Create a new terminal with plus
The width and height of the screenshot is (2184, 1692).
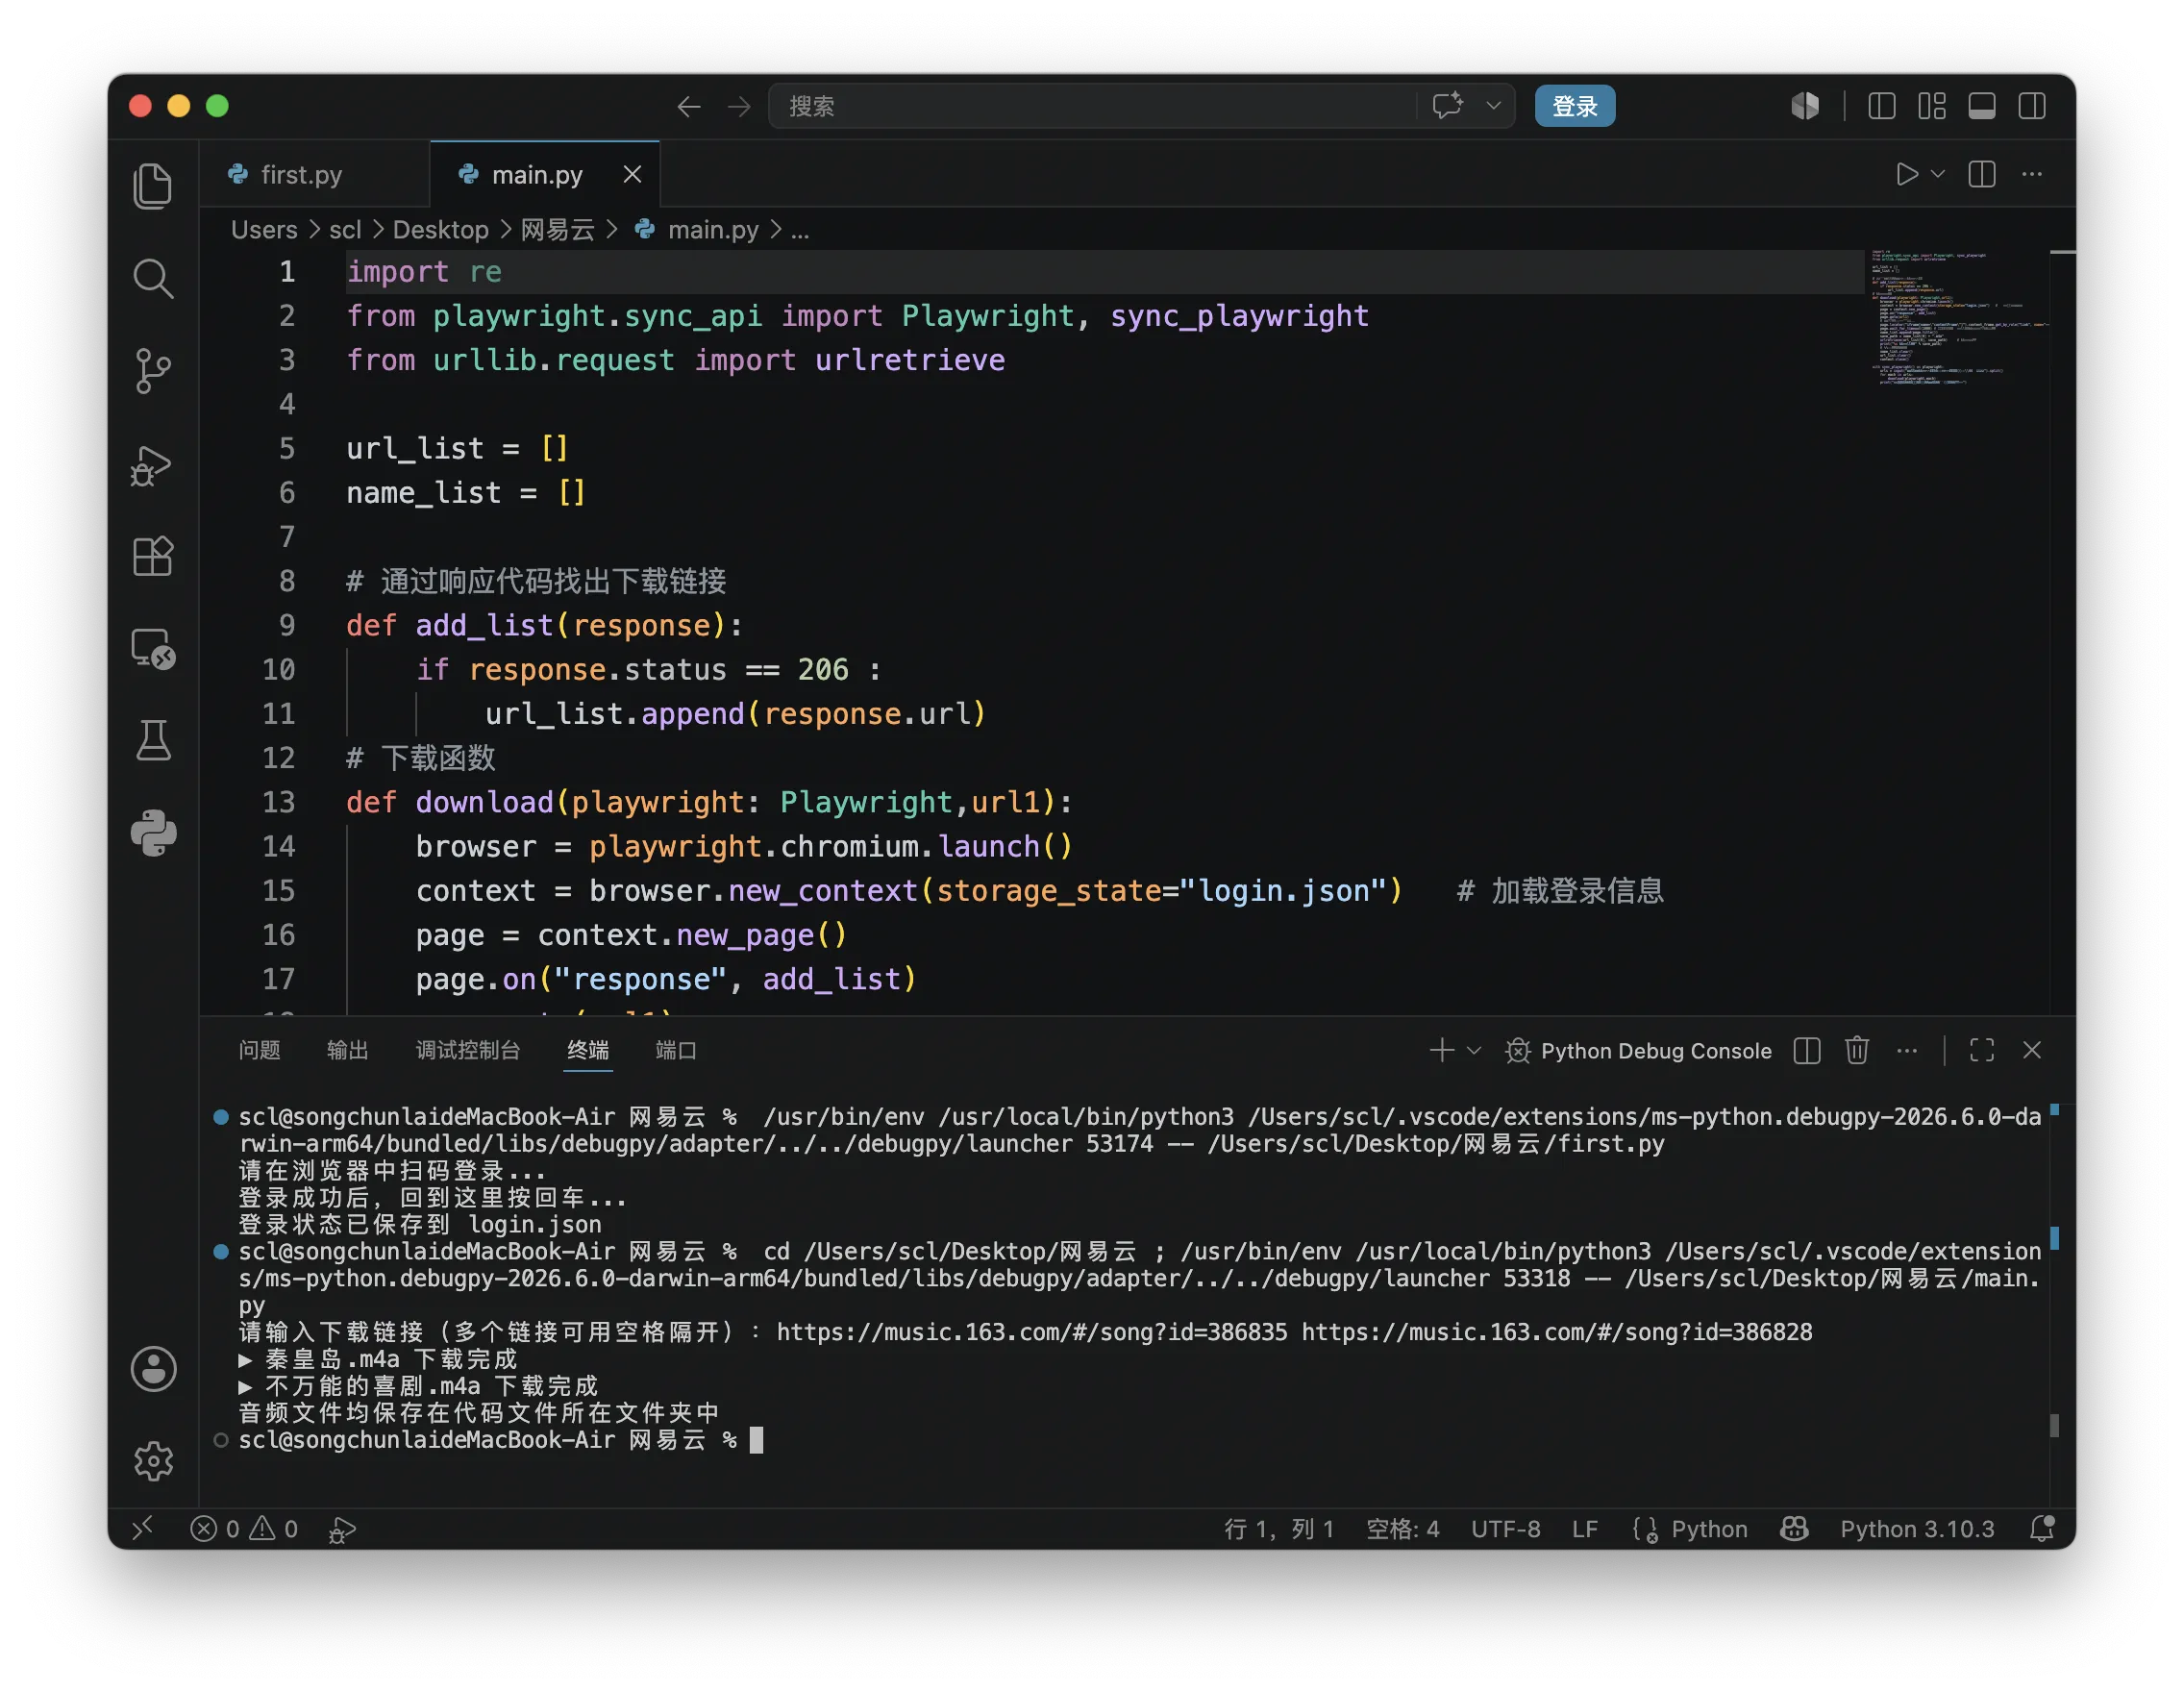1442,1050
